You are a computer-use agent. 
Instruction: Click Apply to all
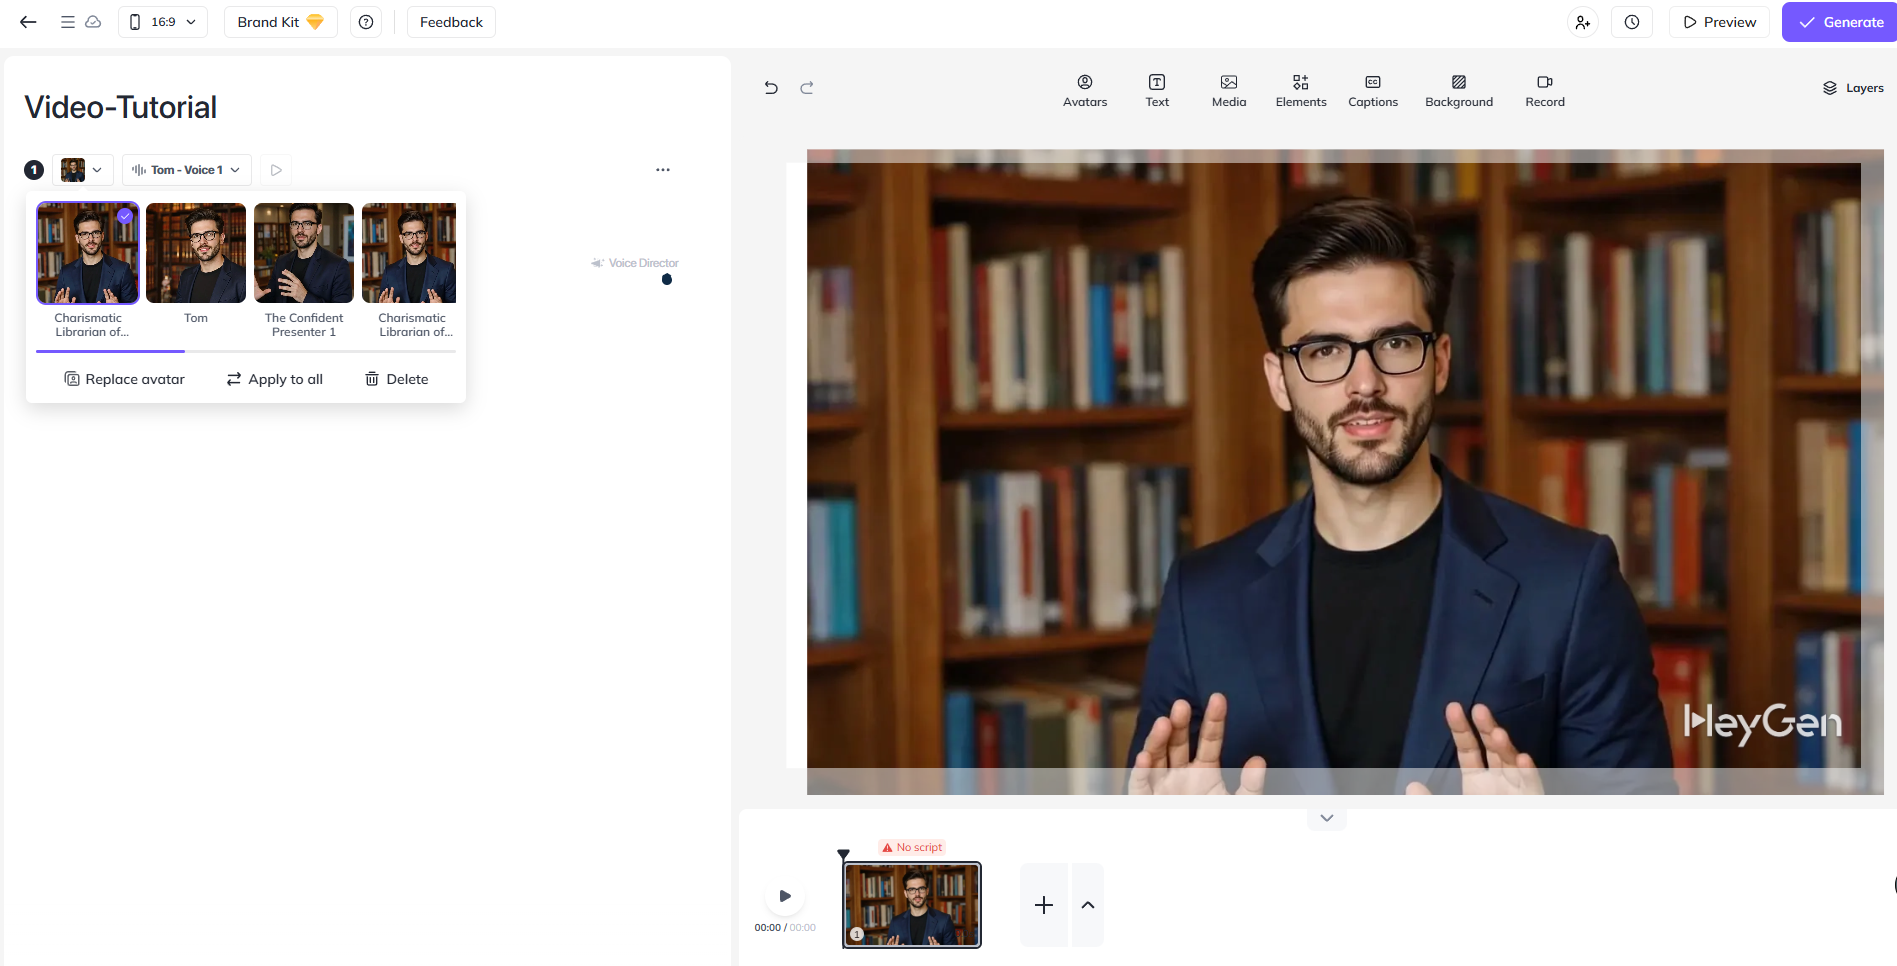pyautogui.click(x=275, y=379)
